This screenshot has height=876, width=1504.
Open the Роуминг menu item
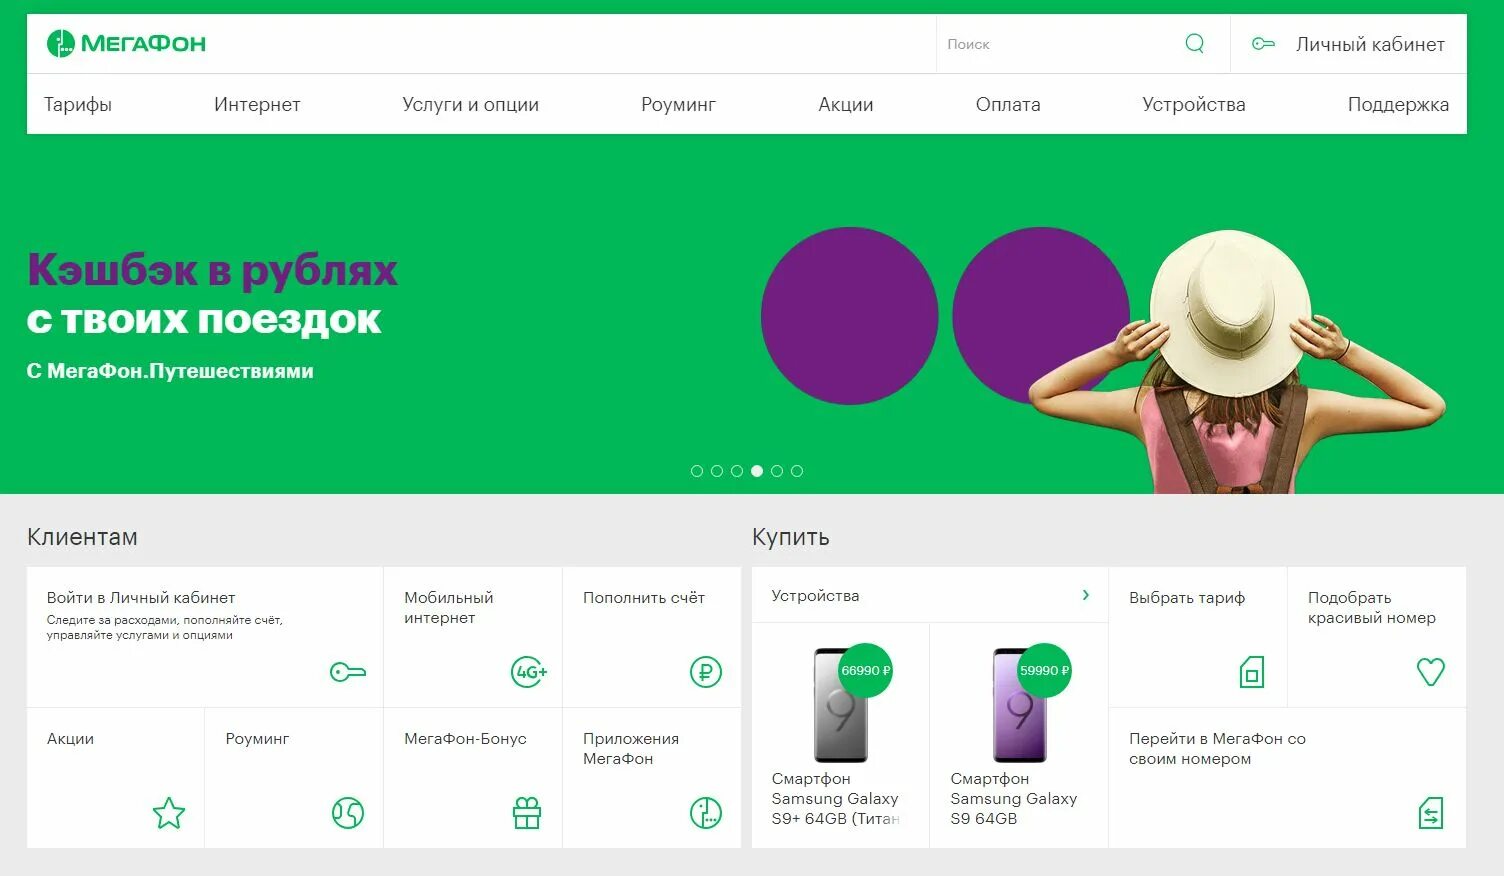point(679,104)
